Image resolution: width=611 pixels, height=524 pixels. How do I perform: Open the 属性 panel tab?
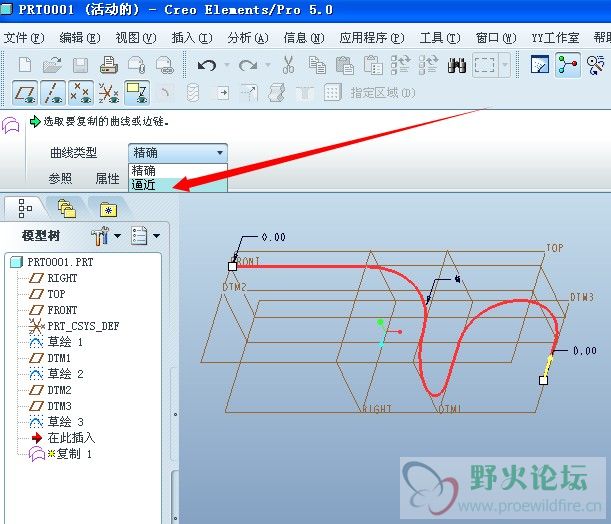tap(108, 178)
